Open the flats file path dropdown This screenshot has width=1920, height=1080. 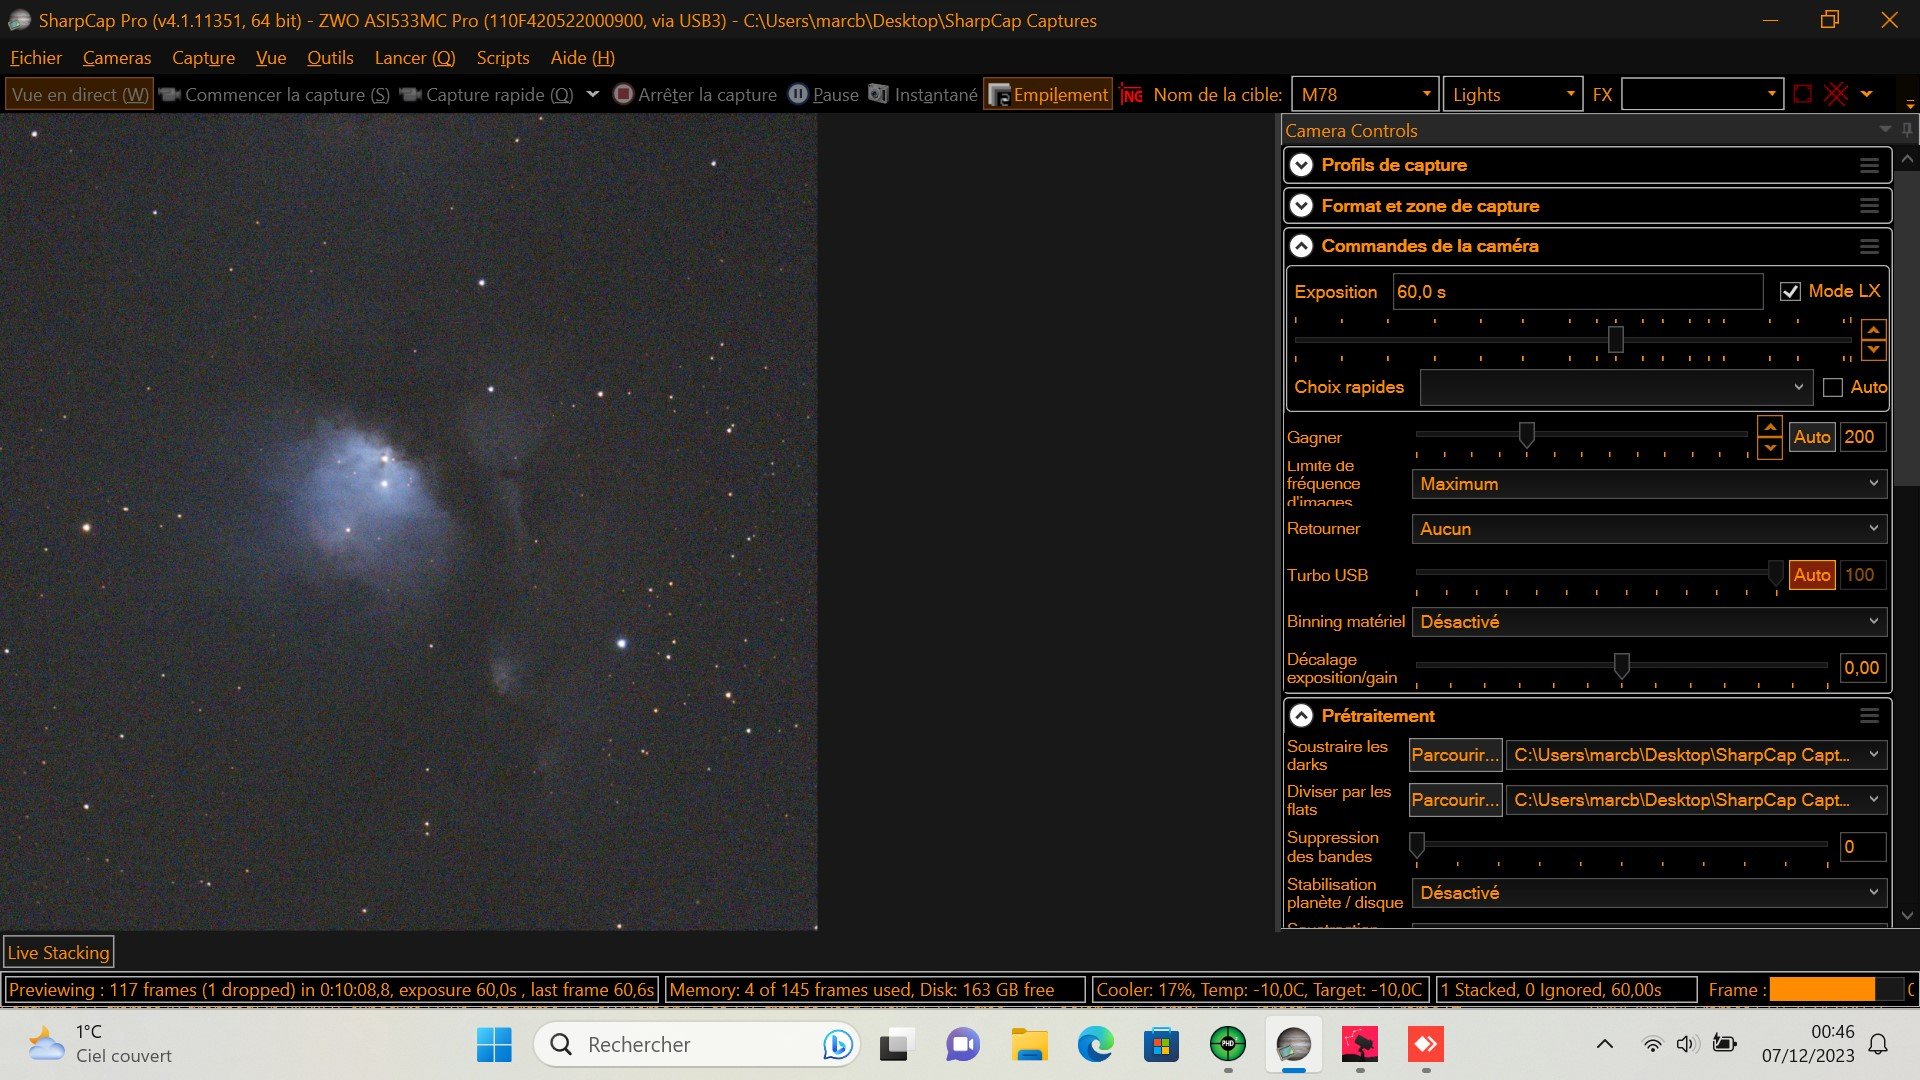coord(1696,800)
